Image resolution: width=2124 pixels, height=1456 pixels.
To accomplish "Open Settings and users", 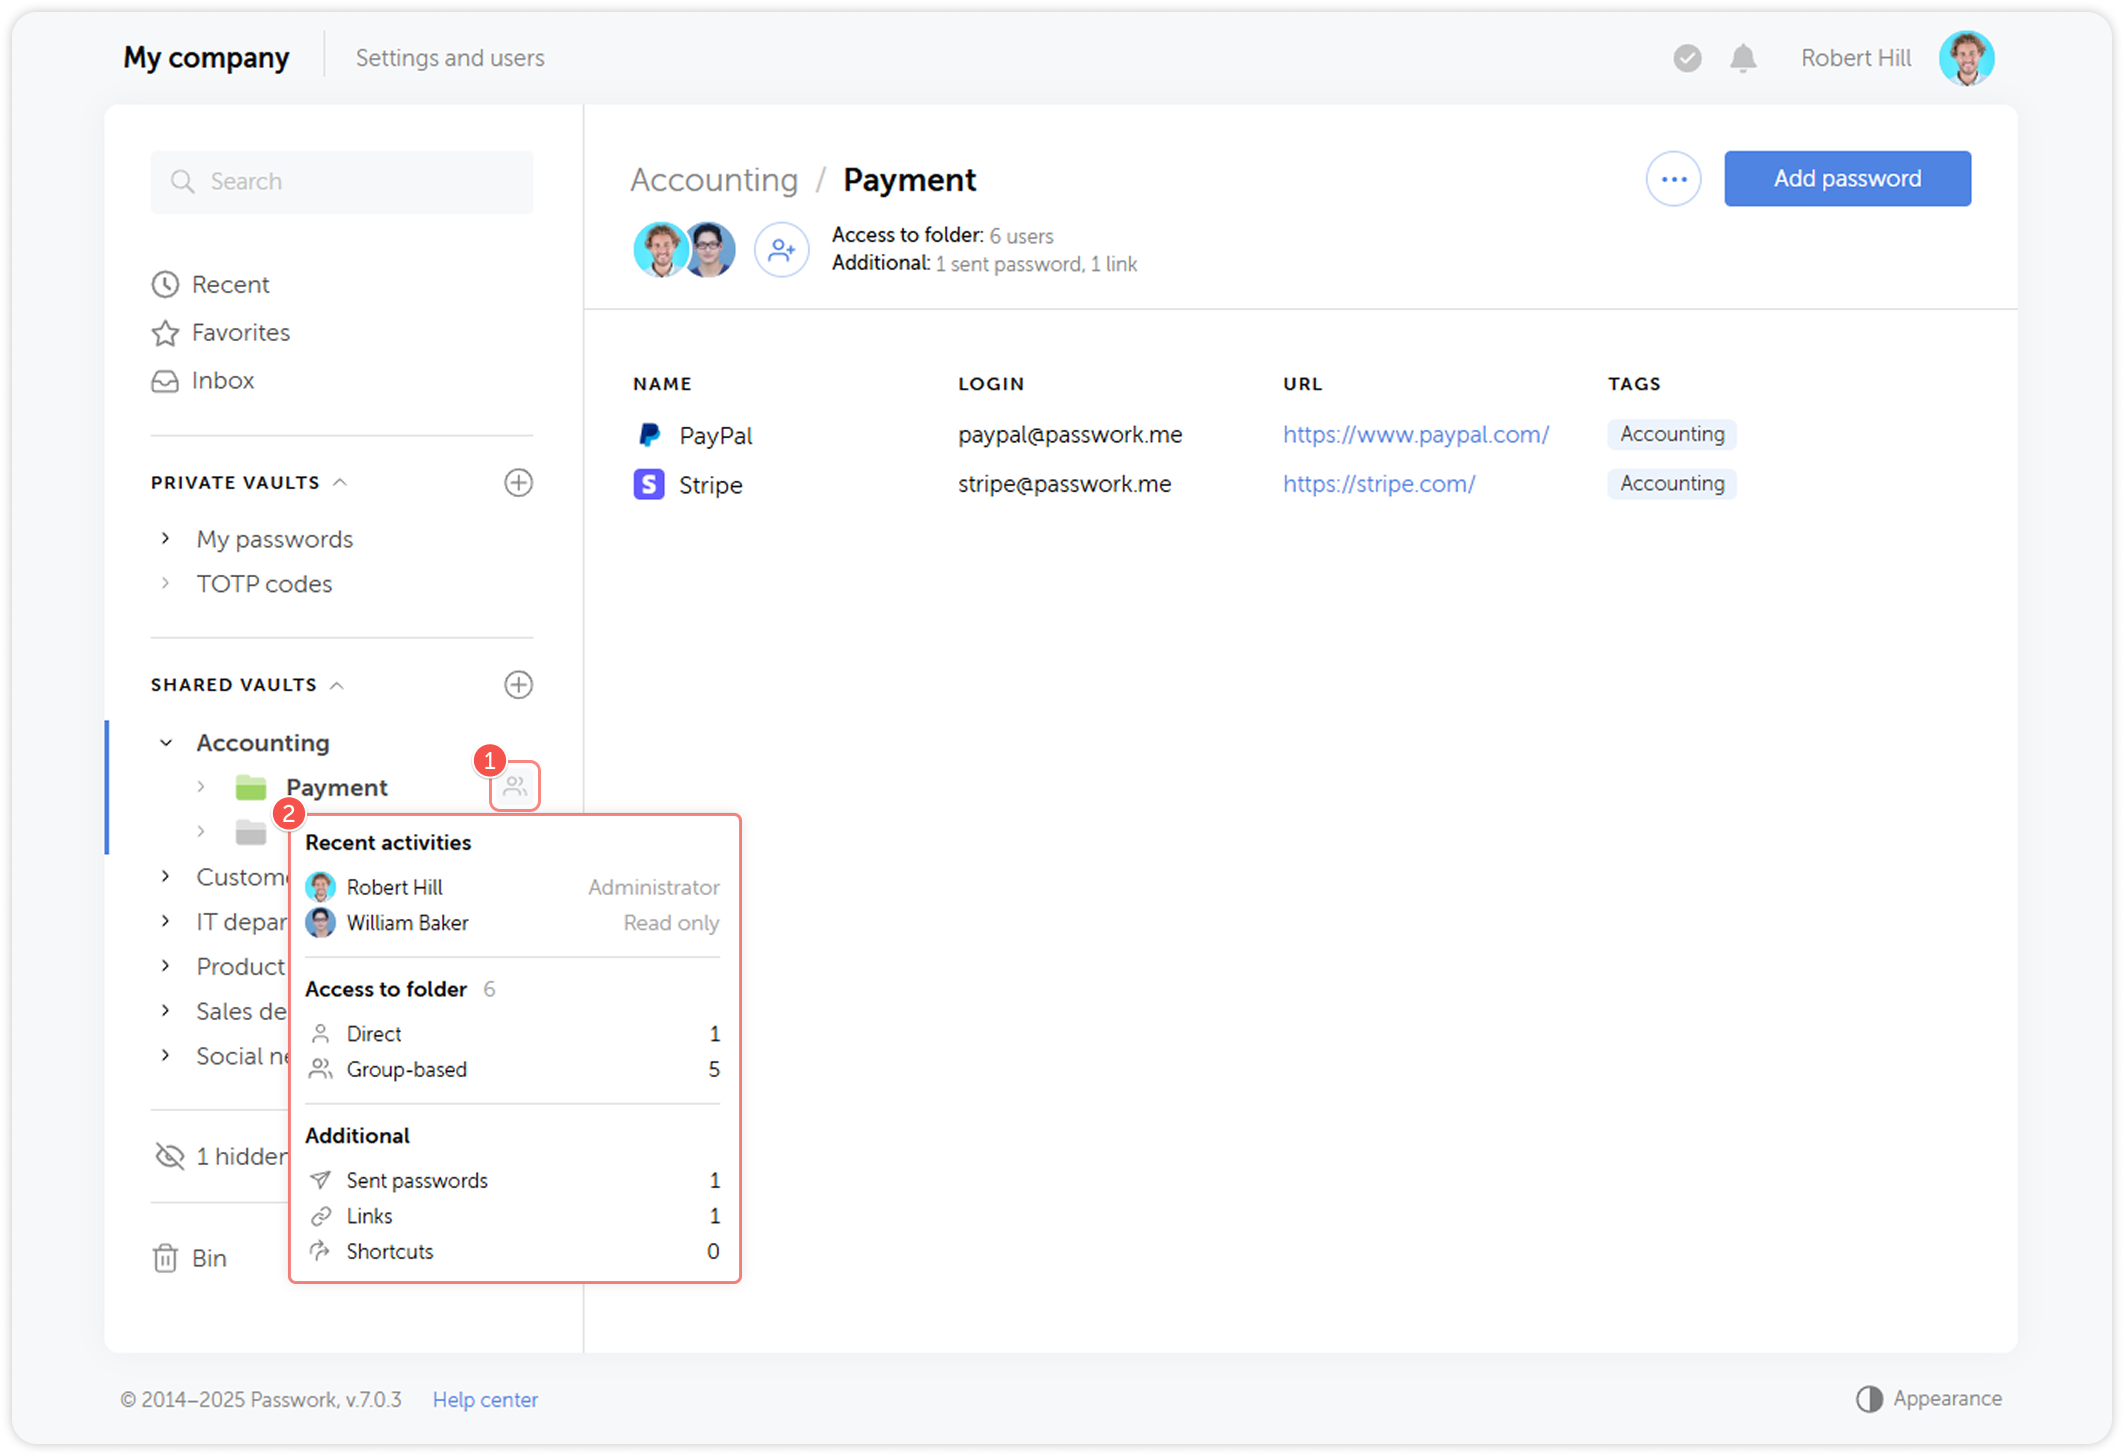I will click(x=449, y=58).
